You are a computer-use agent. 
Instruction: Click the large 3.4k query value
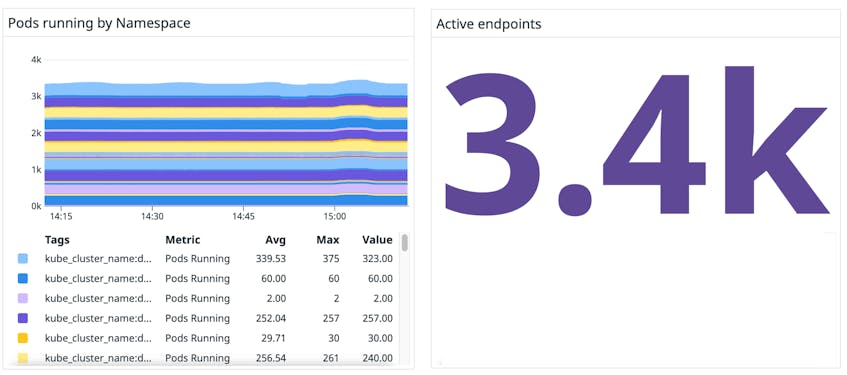click(636, 140)
